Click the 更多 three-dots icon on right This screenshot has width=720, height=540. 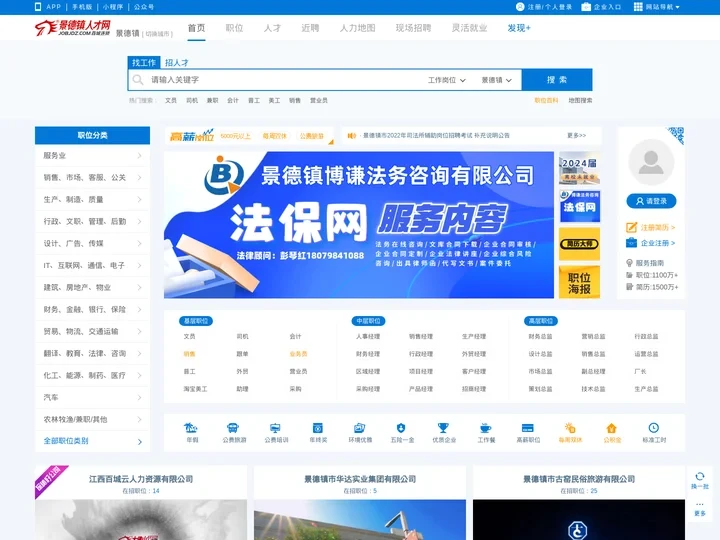click(x=700, y=504)
